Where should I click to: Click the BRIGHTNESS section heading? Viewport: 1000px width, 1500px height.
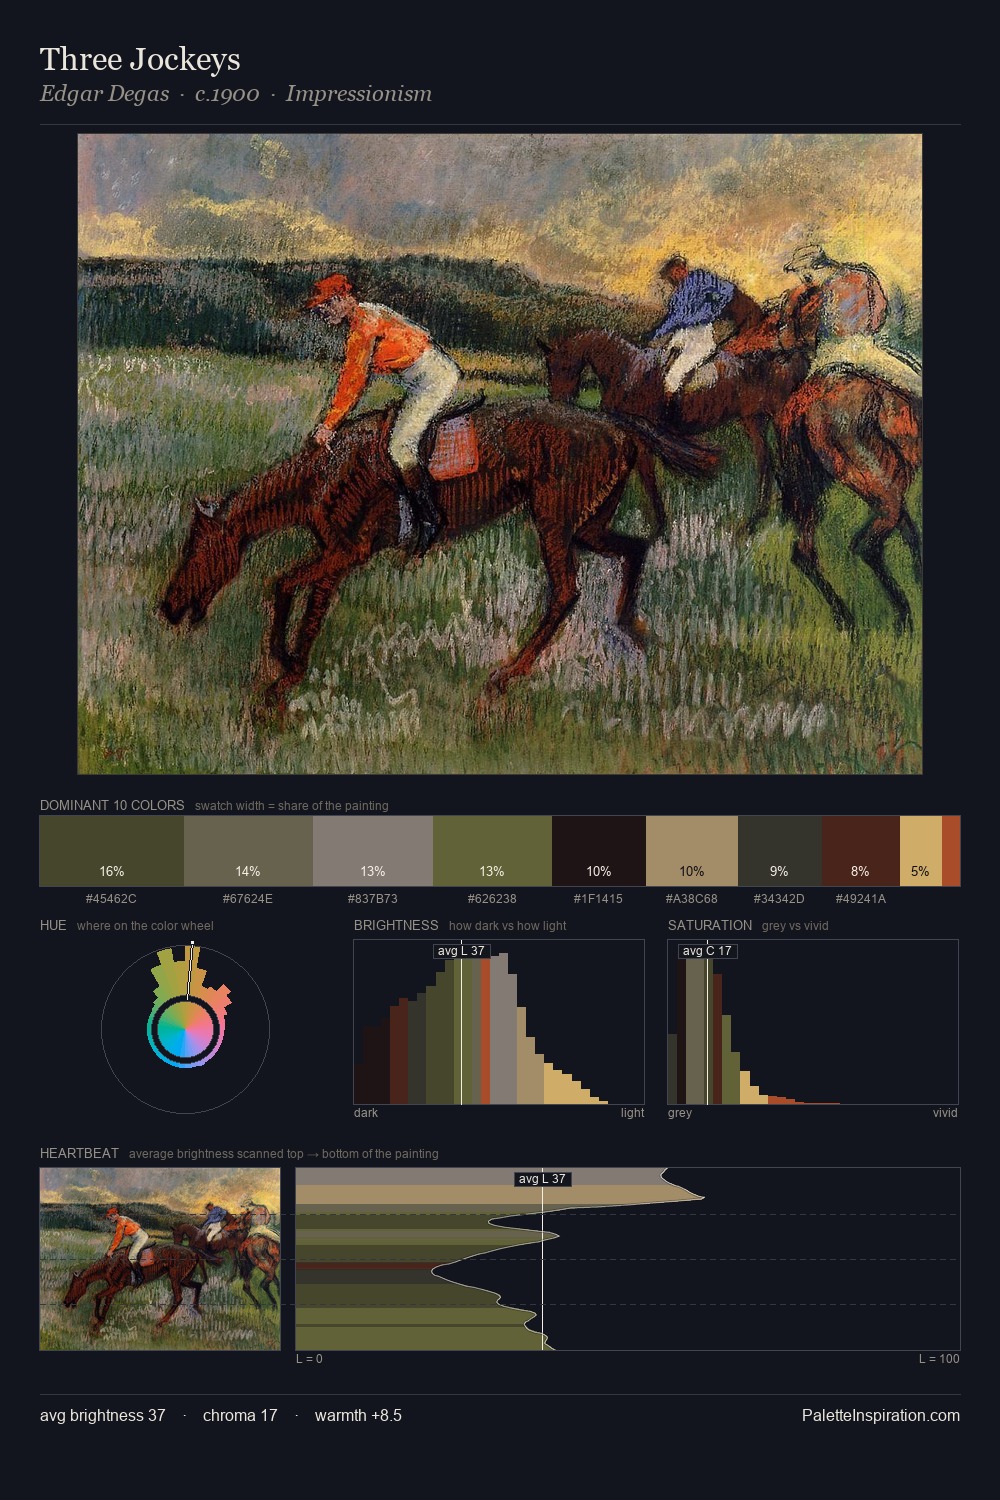pyautogui.click(x=396, y=925)
